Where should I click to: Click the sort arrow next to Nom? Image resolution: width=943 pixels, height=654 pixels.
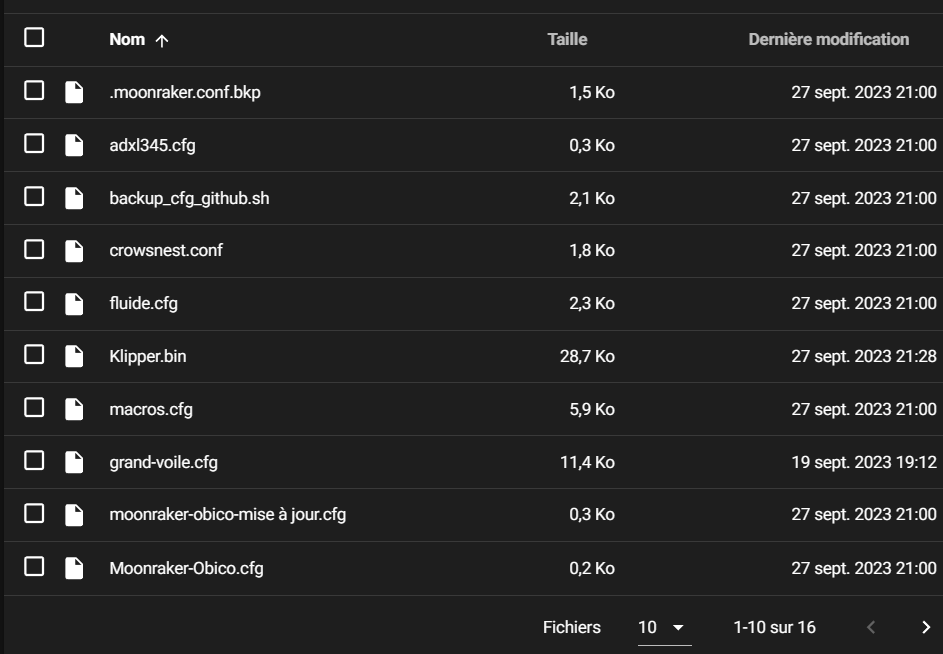coord(162,40)
